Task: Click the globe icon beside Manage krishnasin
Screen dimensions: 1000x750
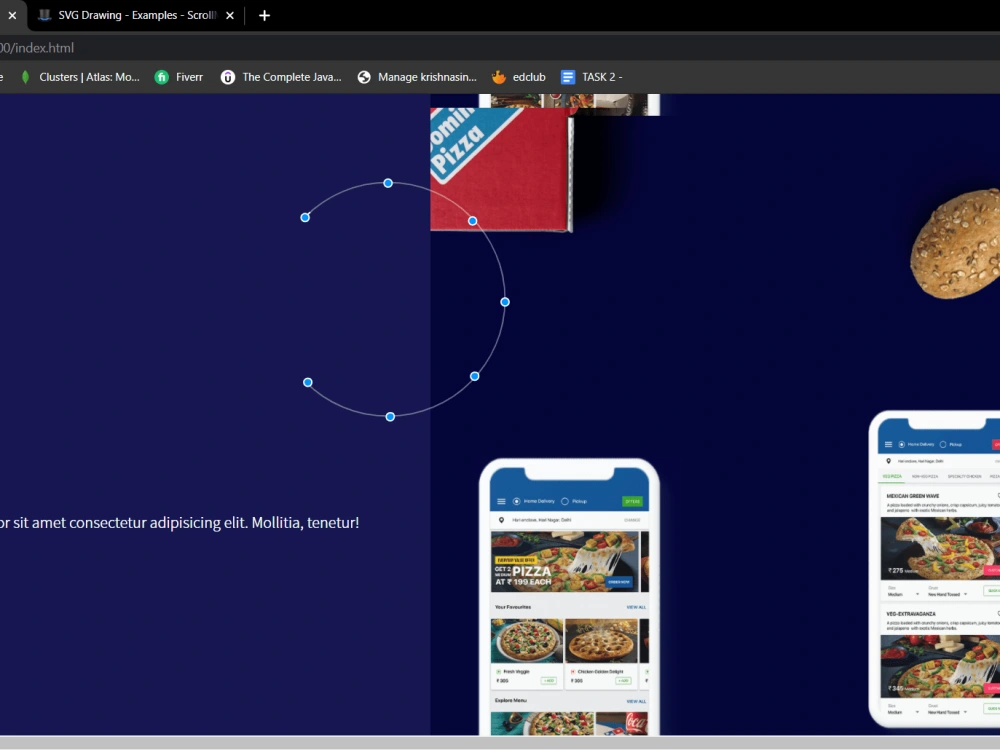Action: [364, 77]
